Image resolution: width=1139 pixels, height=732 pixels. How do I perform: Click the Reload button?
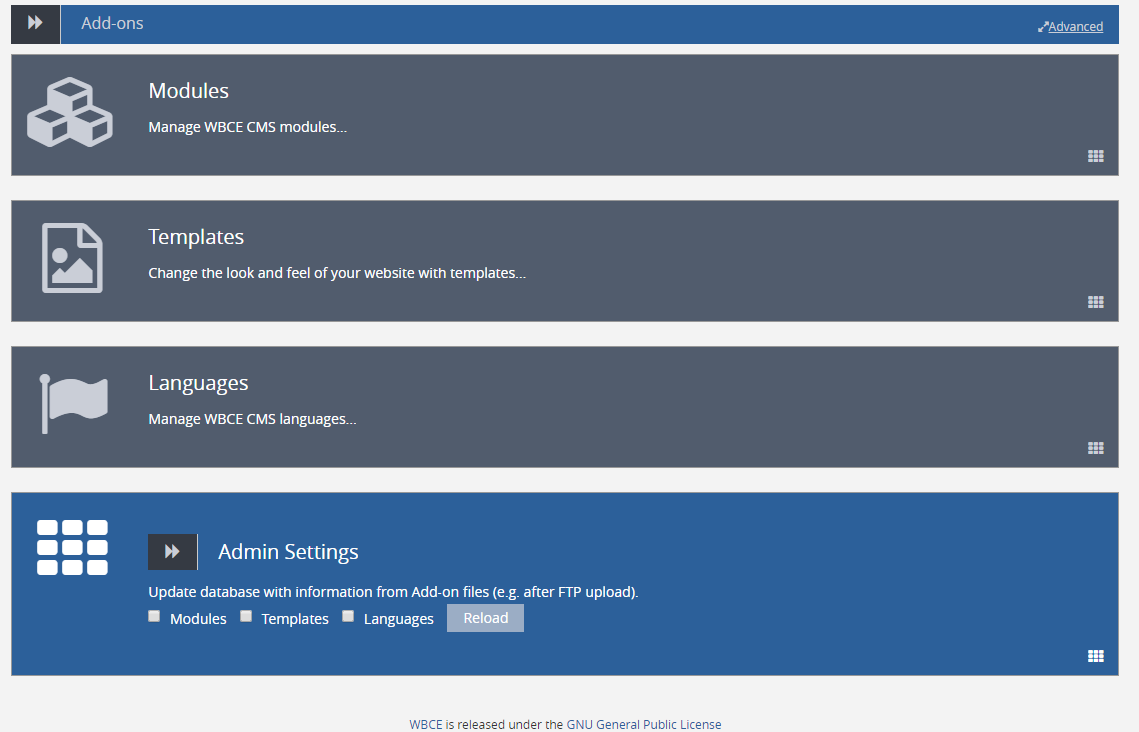485,618
